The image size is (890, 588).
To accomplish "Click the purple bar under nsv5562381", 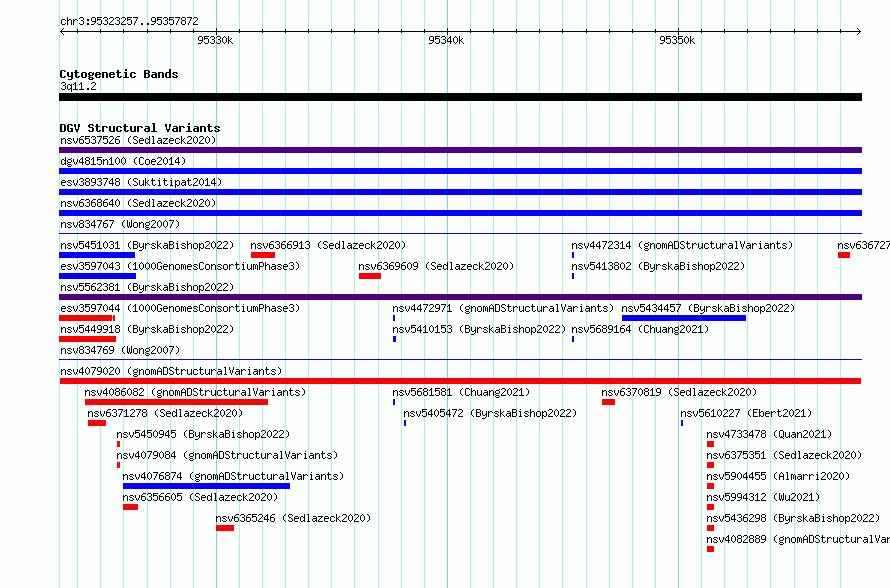I will [460, 297].
